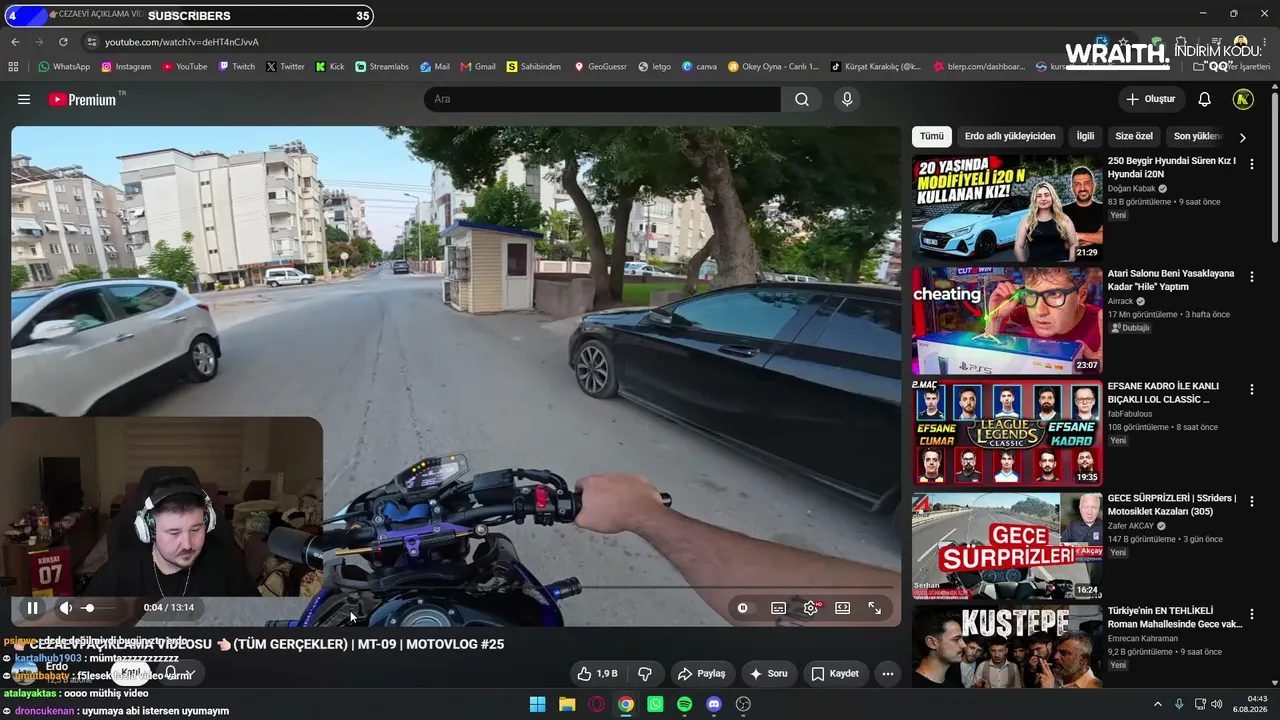Open the Kuştepe video thumbnail

(1007, 646)
